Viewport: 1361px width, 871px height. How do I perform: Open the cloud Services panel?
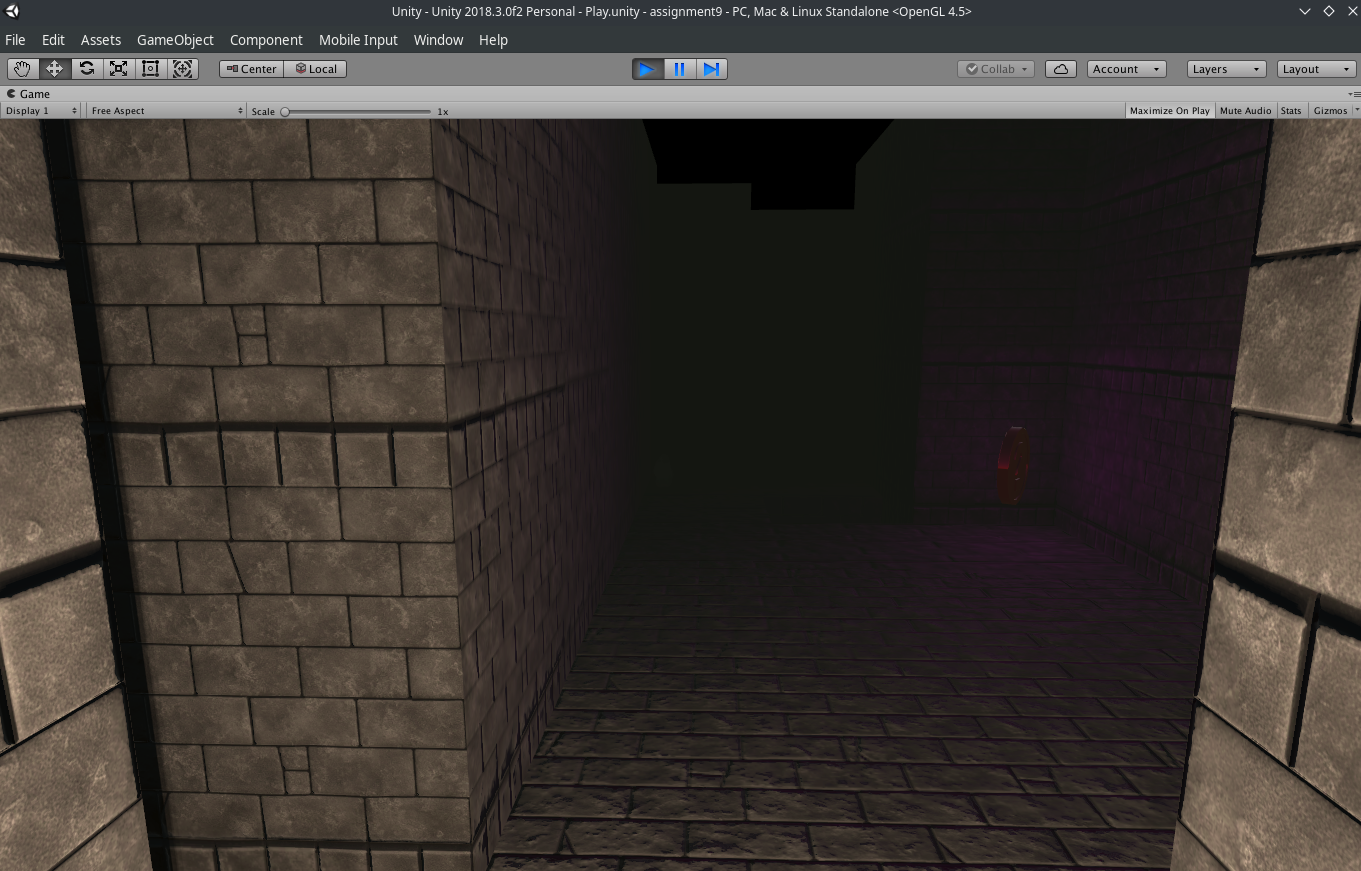click(1061, 69)
